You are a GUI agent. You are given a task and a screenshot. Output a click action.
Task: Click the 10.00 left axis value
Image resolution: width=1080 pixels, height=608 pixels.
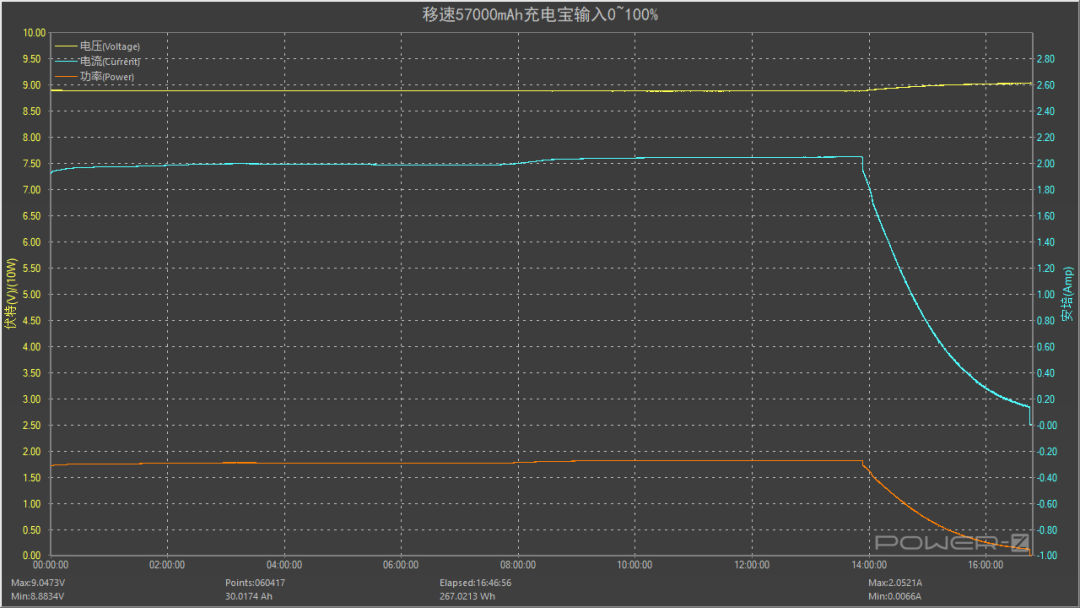point(34,32)
